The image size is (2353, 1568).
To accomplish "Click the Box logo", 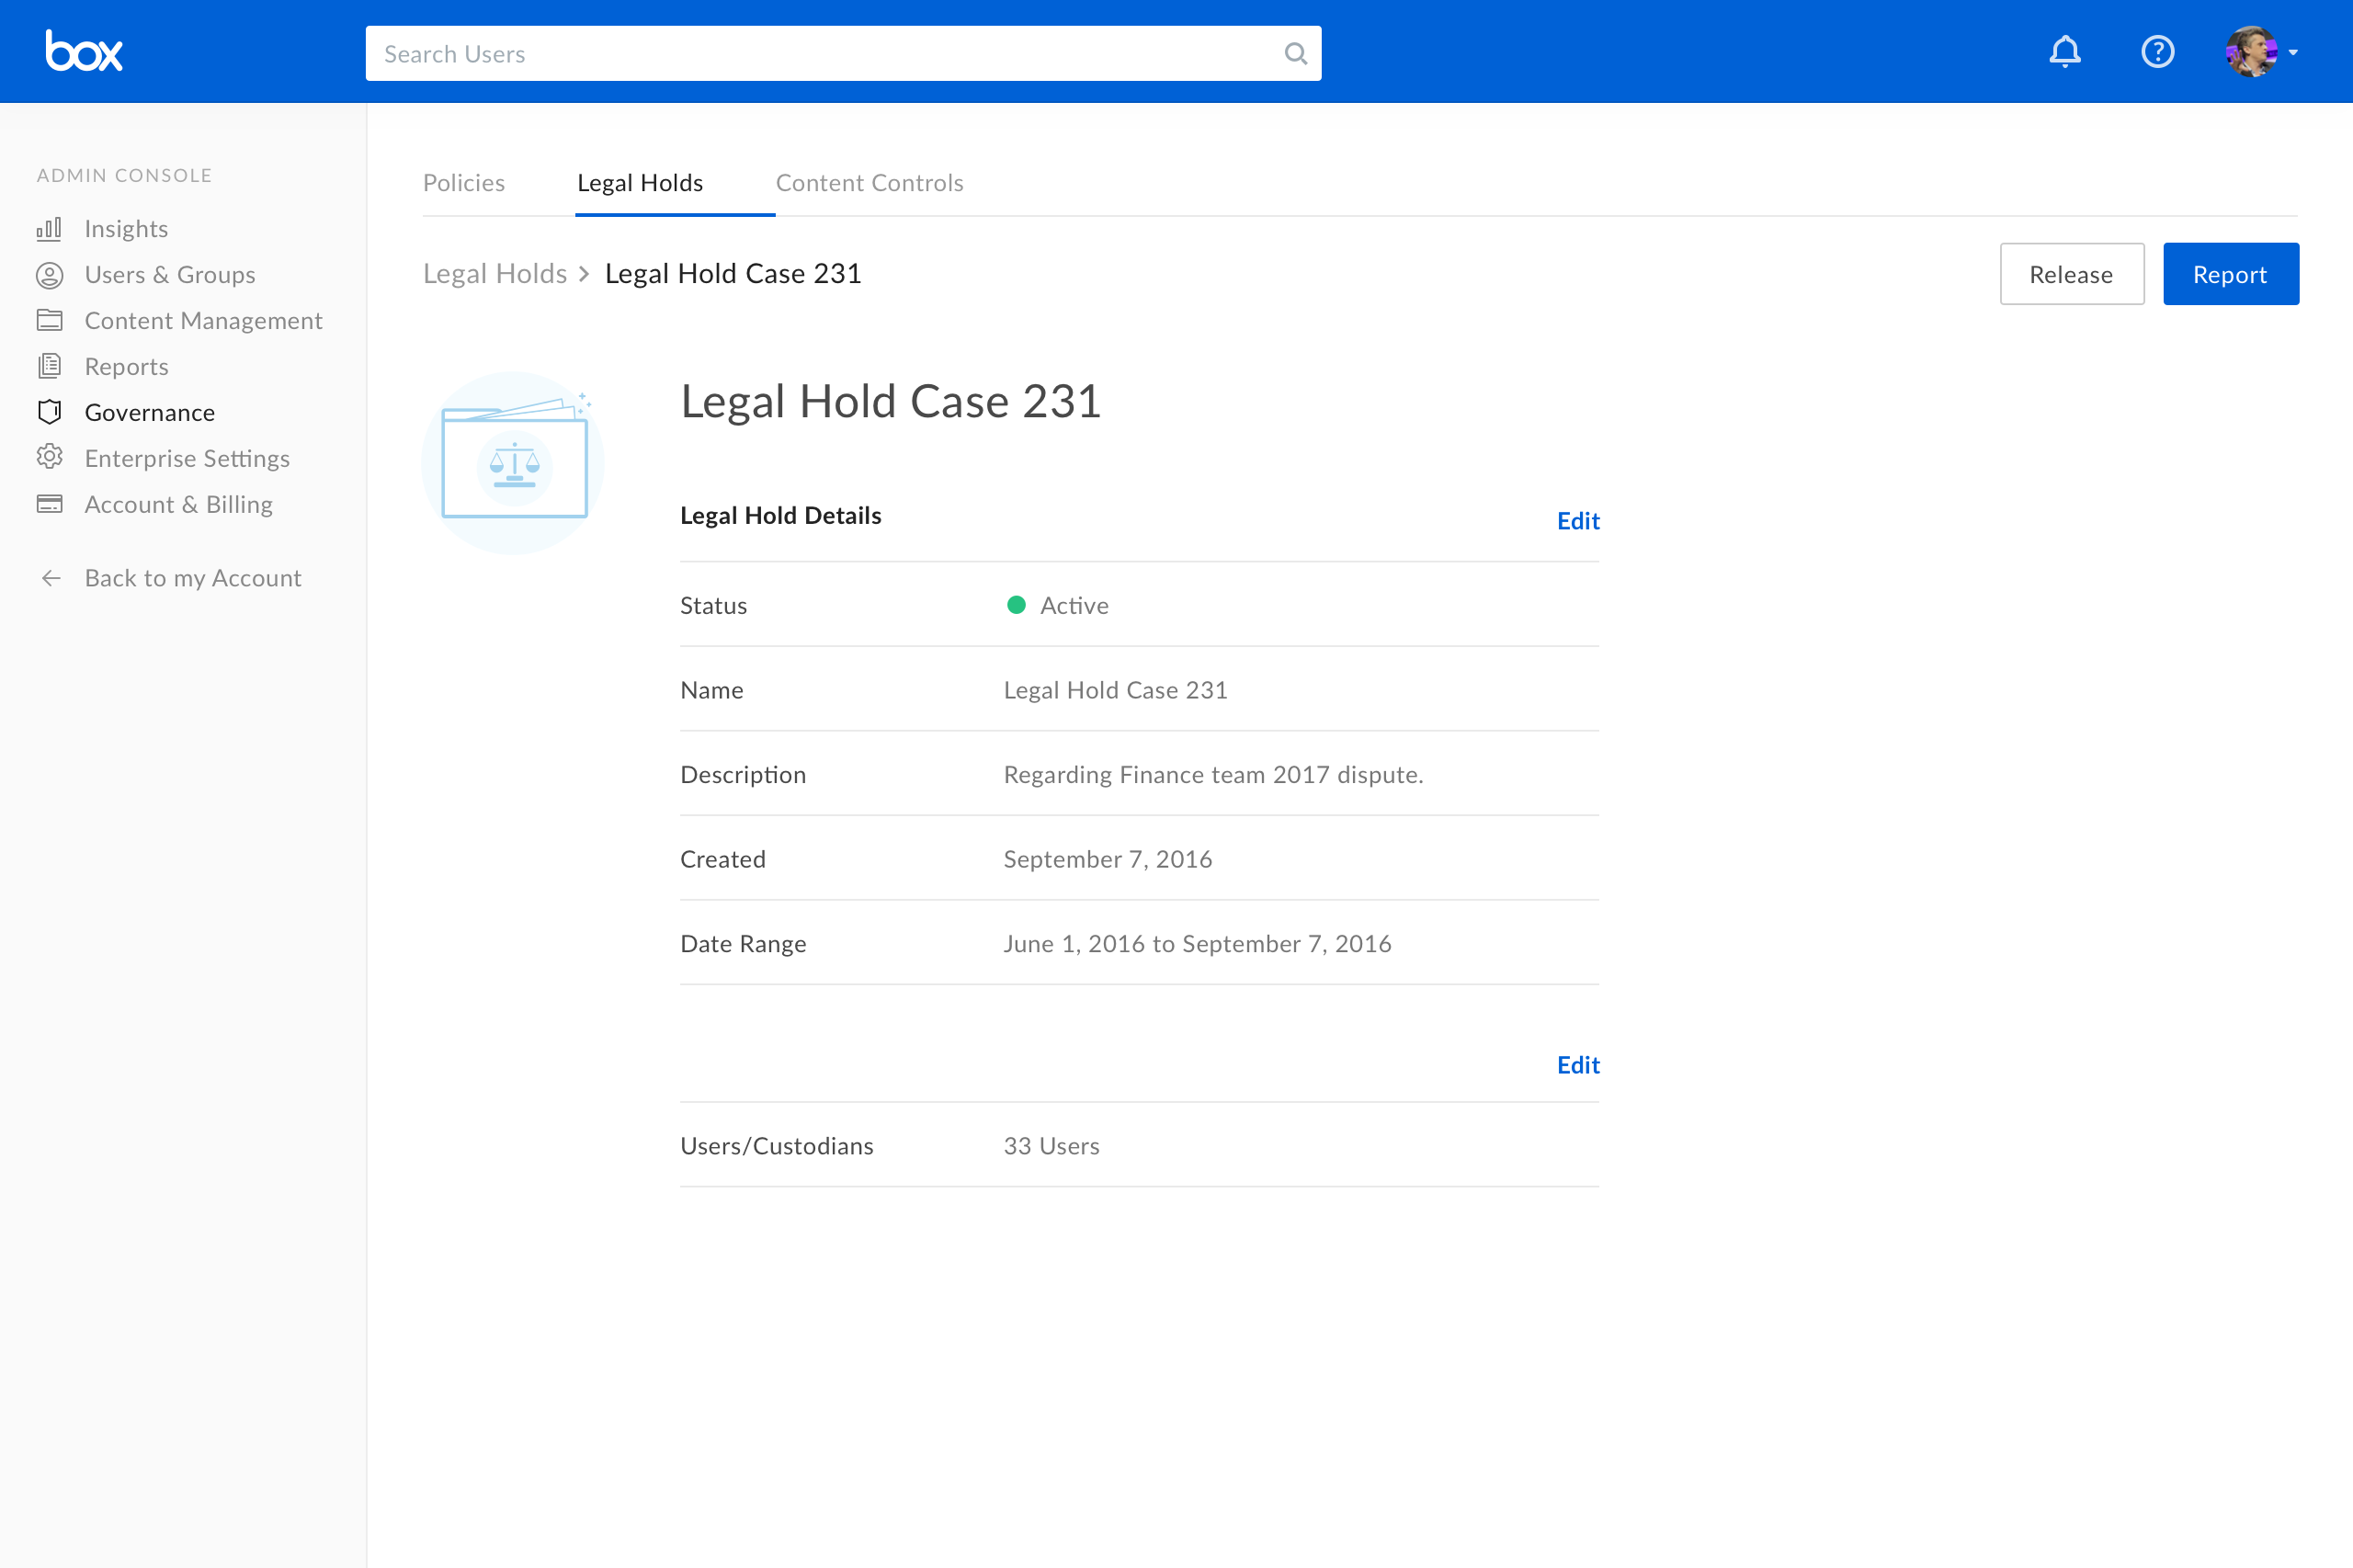I will coord(84,51).
